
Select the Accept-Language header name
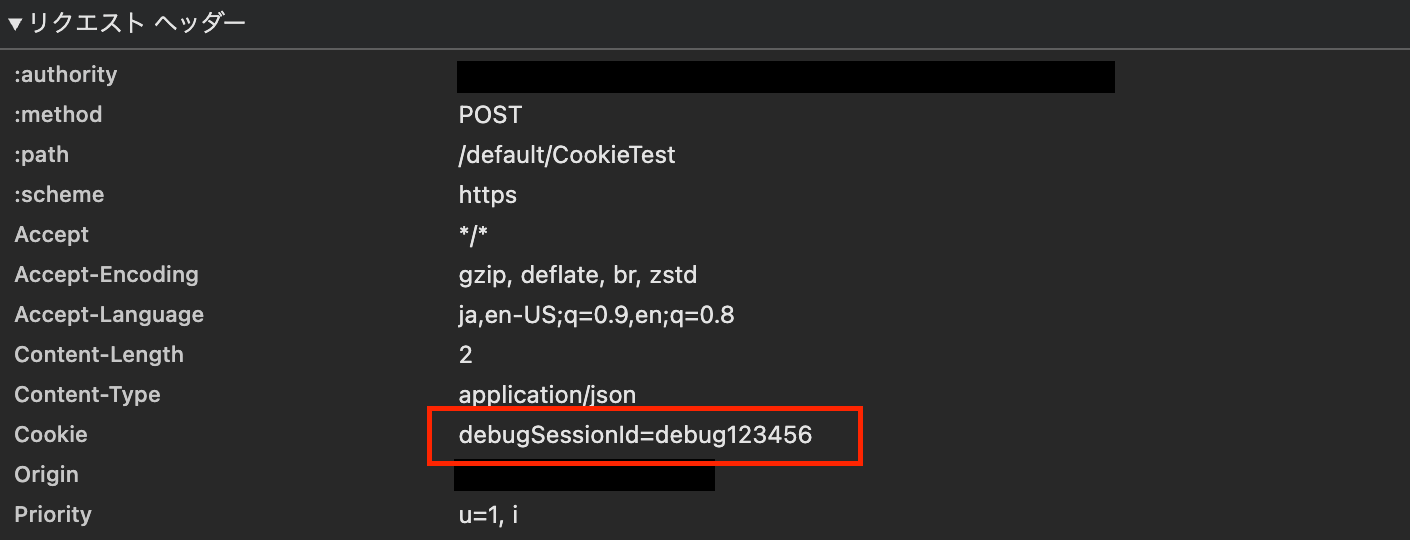click(x=109, y=315)
